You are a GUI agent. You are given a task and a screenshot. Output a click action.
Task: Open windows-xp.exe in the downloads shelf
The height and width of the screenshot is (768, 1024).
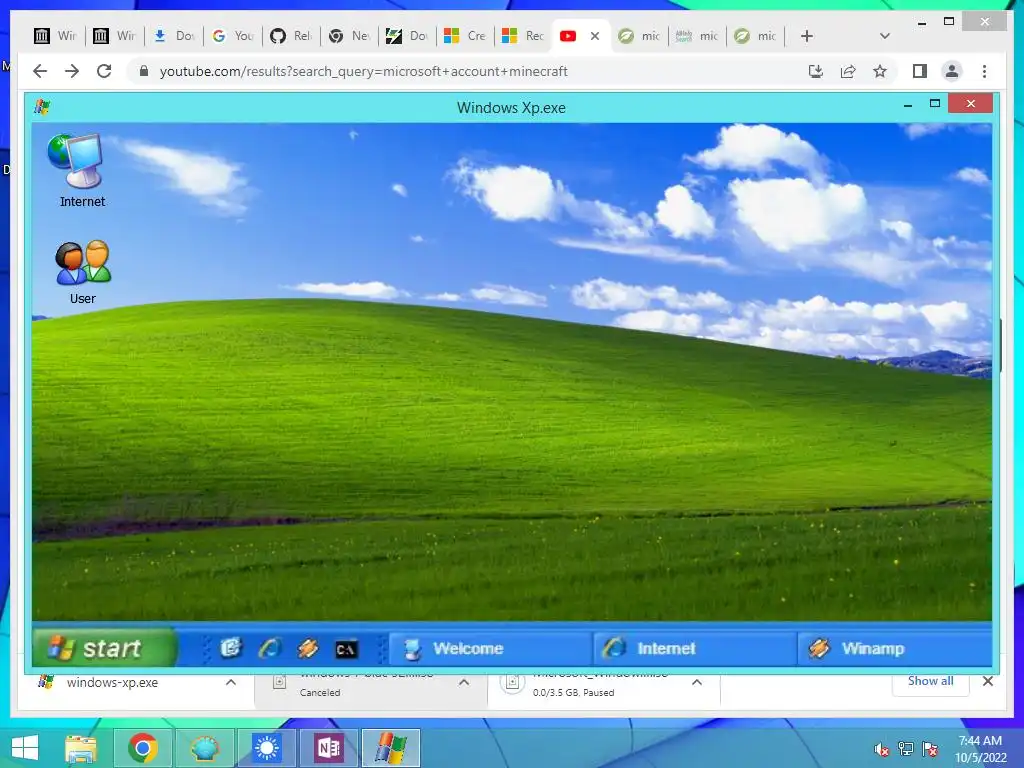coord(112,682)
